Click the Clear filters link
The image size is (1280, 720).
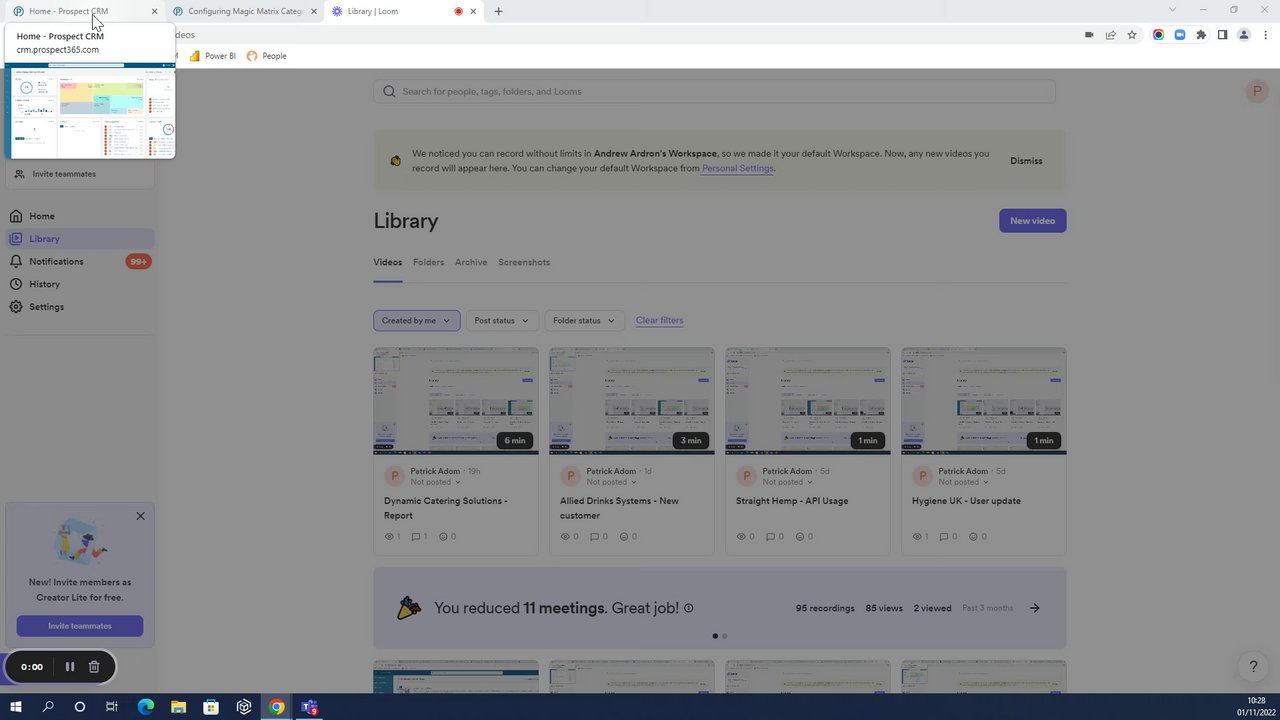point(660,320)
